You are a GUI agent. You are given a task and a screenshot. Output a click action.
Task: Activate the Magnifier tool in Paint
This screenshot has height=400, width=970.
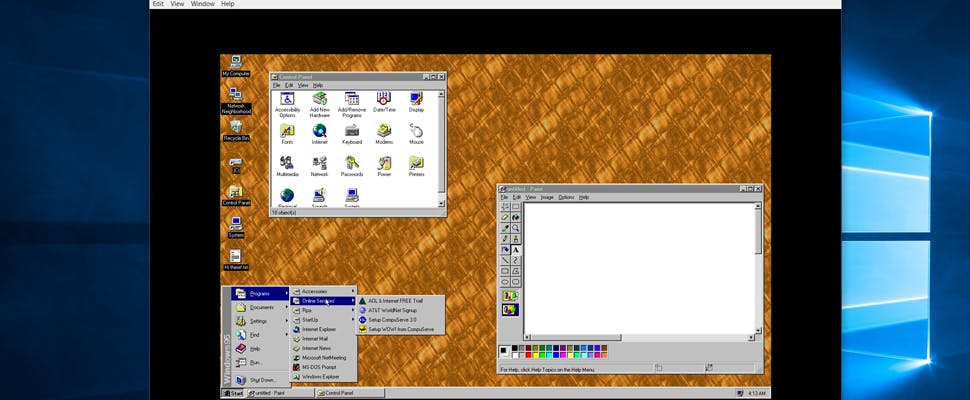515,228
